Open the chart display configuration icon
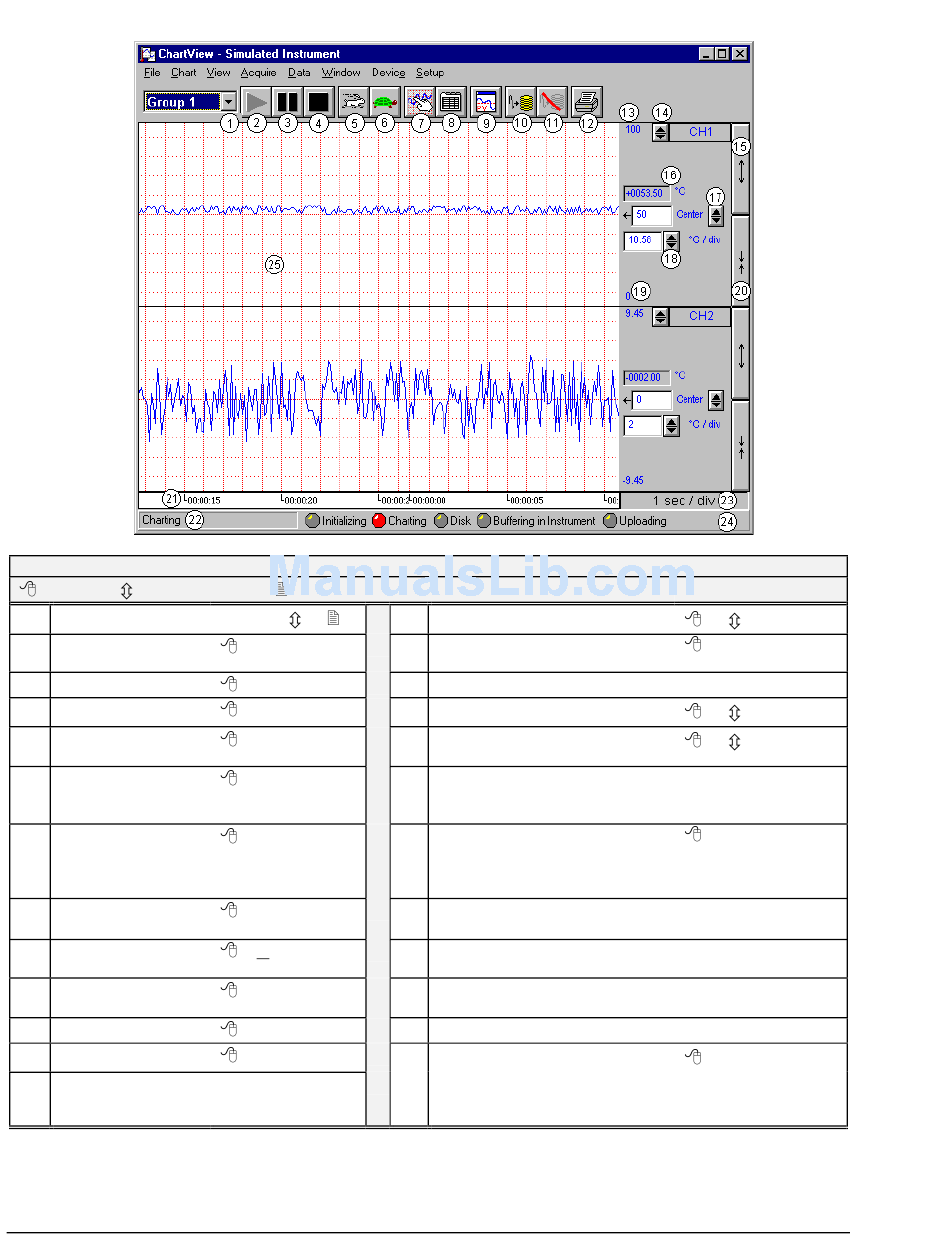Viewport: 950px width, 1260px height. pos(420,101)
